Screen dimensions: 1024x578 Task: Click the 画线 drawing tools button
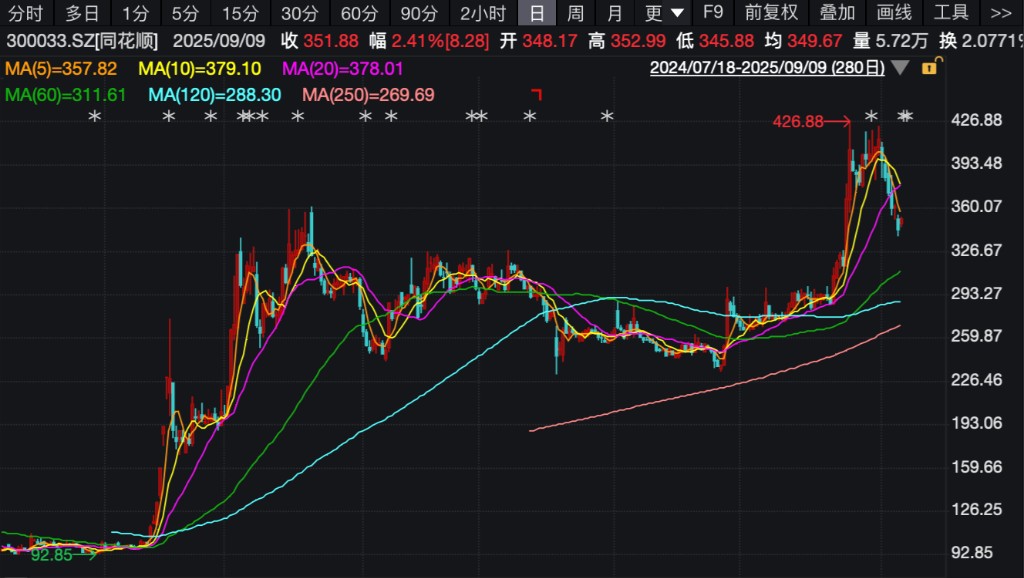pos(894,13)
